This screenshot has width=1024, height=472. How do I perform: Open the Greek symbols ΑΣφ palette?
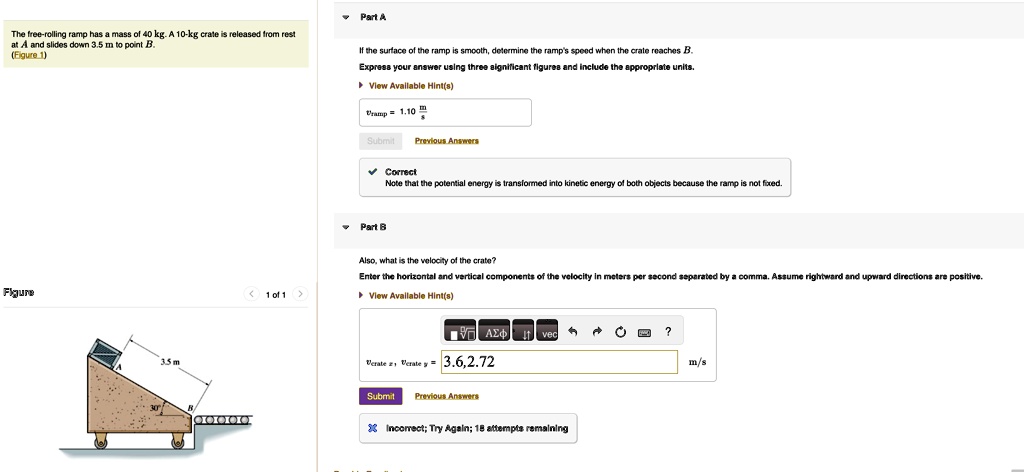coord(495,333)
